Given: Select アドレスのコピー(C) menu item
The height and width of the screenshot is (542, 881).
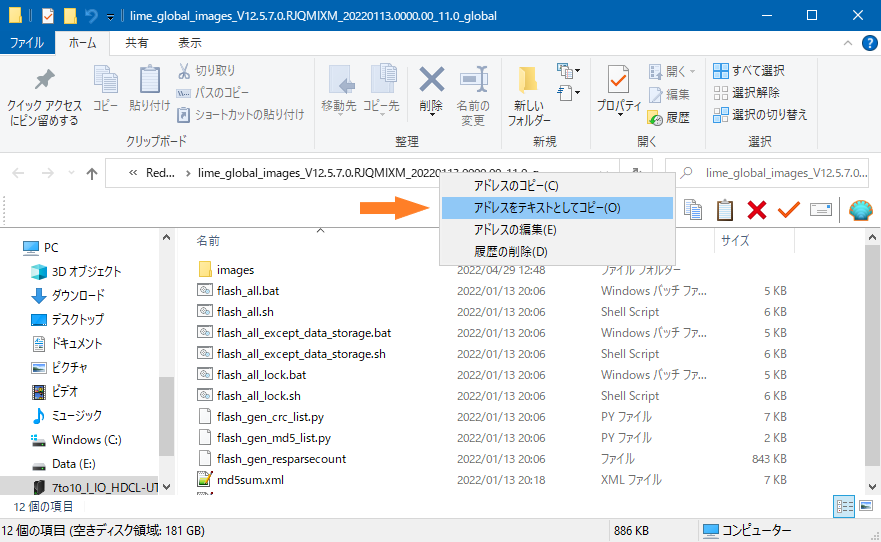Looking at the screenshot, I should click(557, 186).
